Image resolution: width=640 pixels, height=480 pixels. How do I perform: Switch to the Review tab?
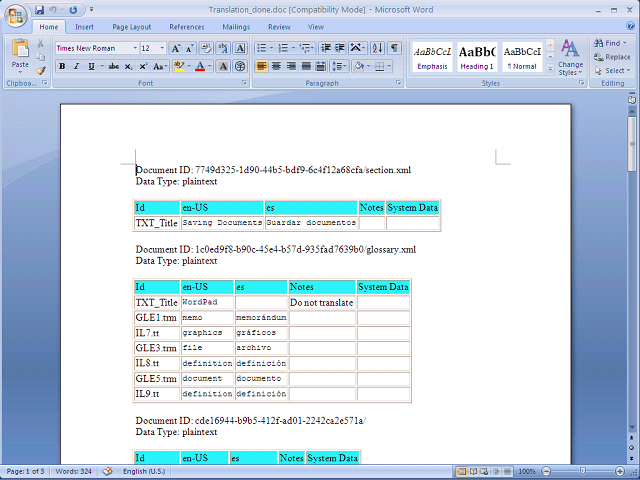[279, 27]
